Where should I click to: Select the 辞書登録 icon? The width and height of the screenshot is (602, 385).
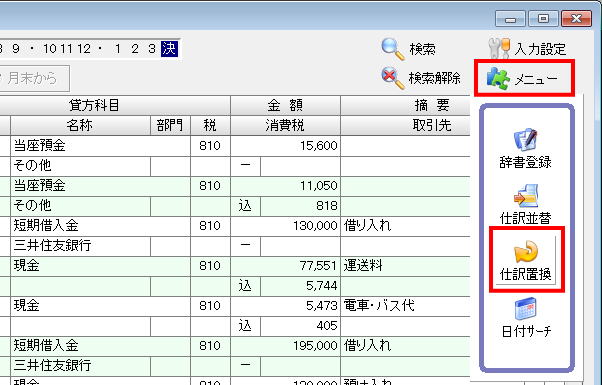[x=525, y=140]
